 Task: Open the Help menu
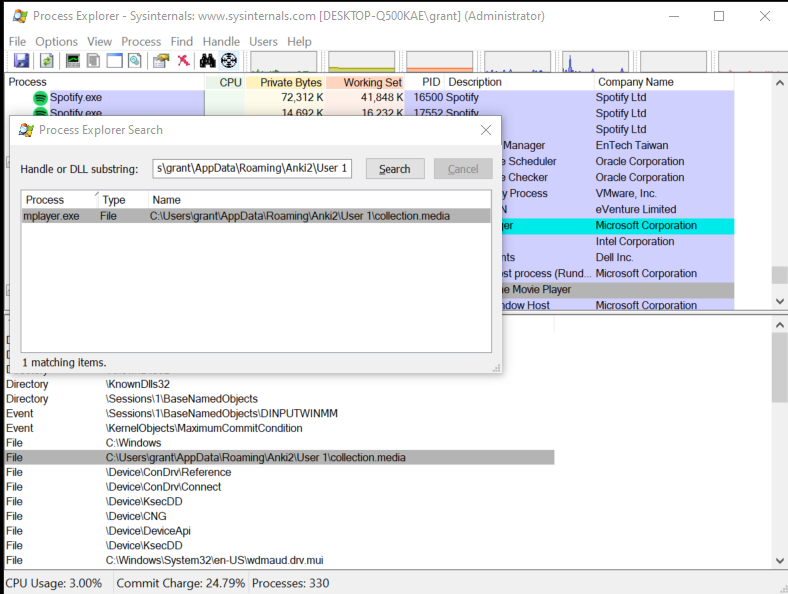coord(299,42)
